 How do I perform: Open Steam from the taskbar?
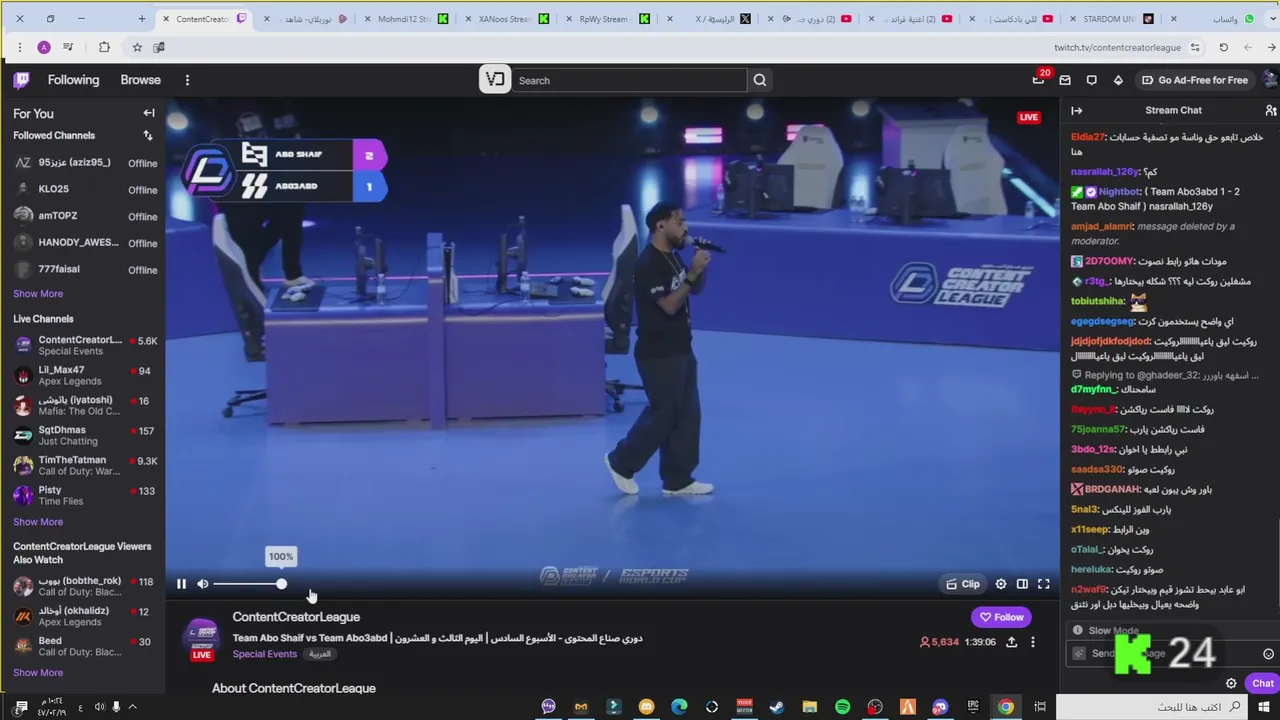click(x=776, y=707)
